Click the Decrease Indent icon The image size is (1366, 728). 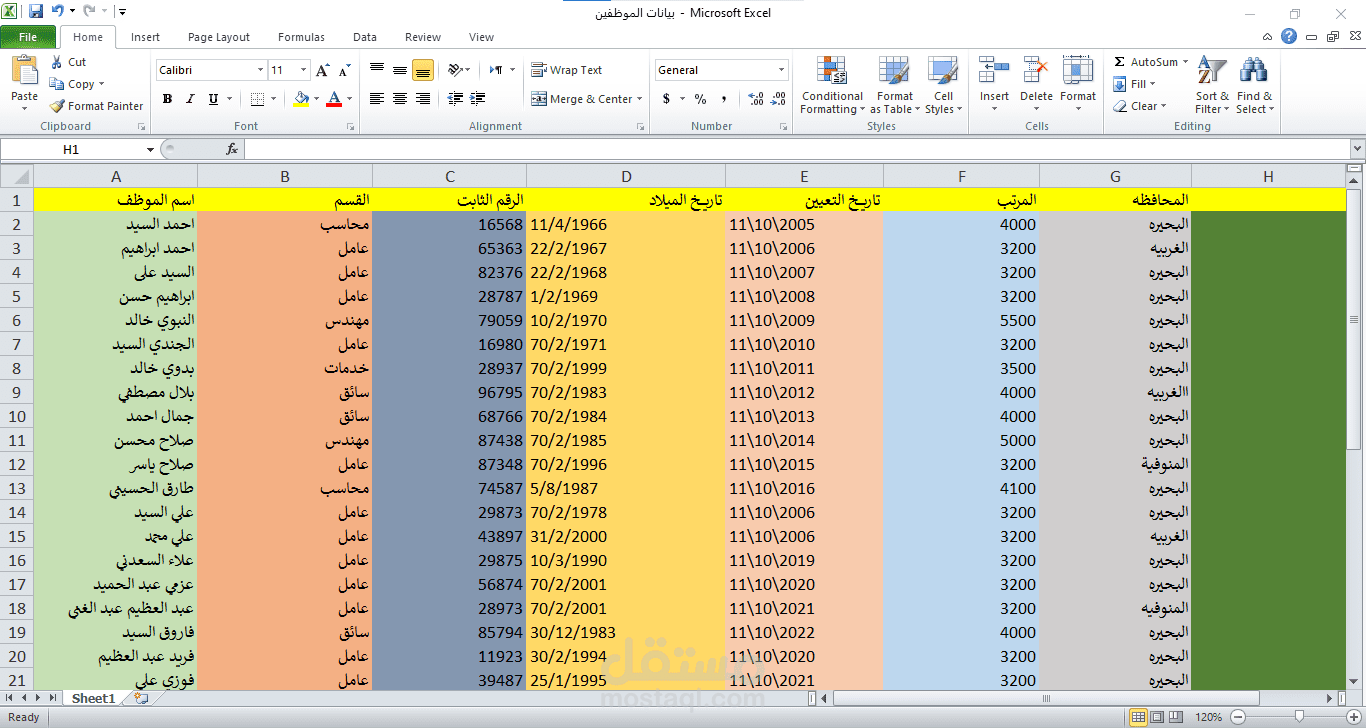pos(455,99)
